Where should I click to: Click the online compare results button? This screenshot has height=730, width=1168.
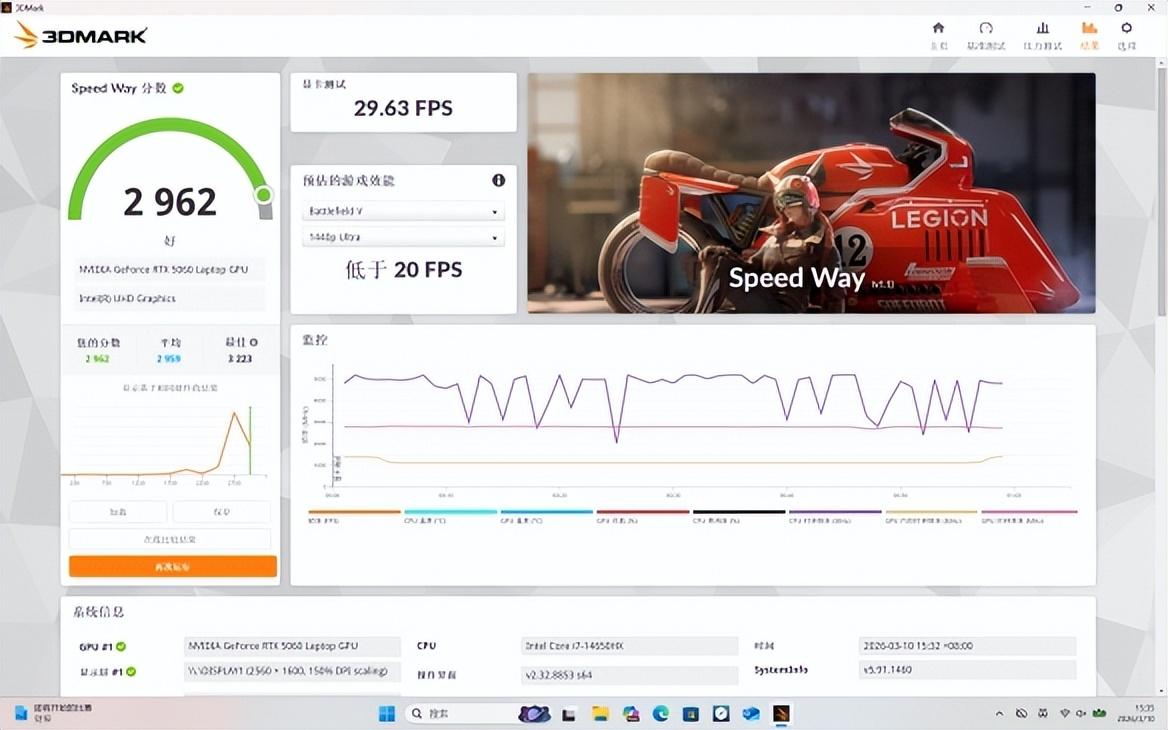click(170, 539)
